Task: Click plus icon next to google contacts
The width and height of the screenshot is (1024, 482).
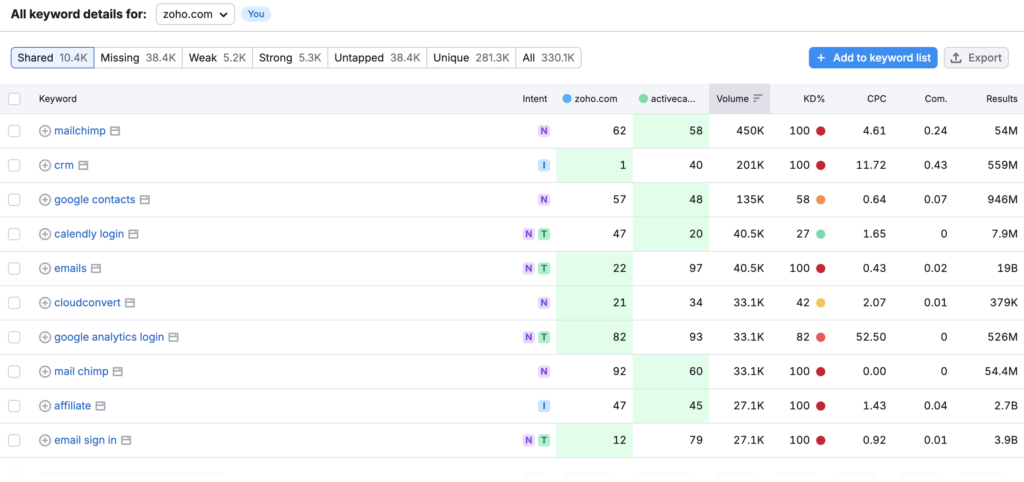Action: 45,200
